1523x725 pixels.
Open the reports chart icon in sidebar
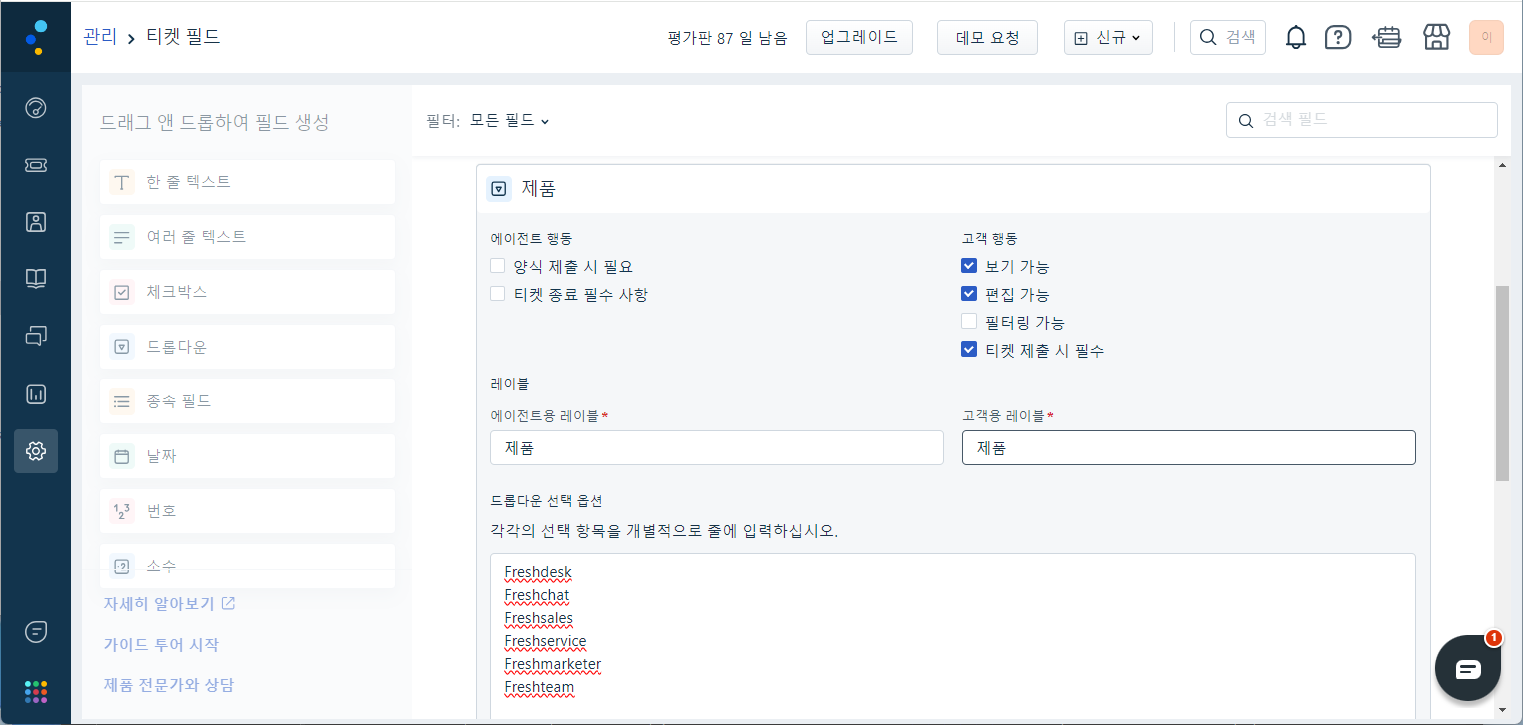click(x=36, y=394)
